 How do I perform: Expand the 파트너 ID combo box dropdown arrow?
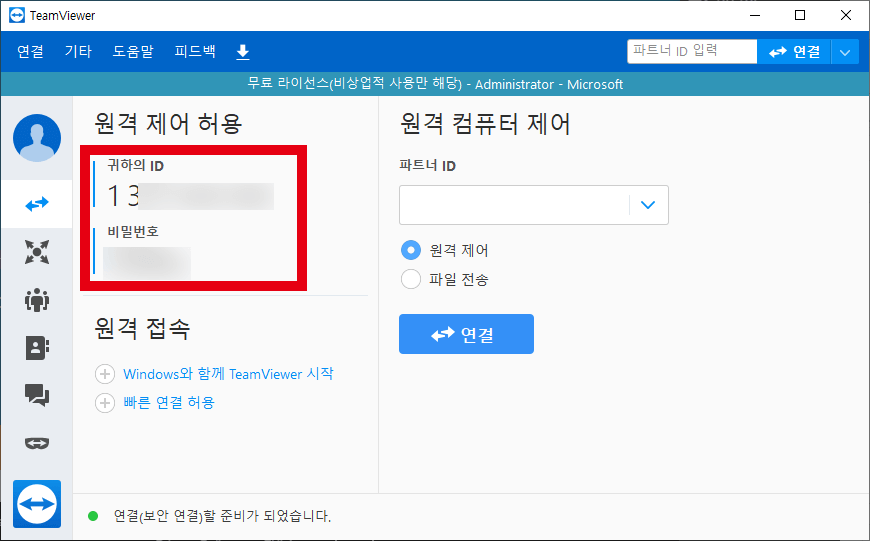(x=648, y=205)
